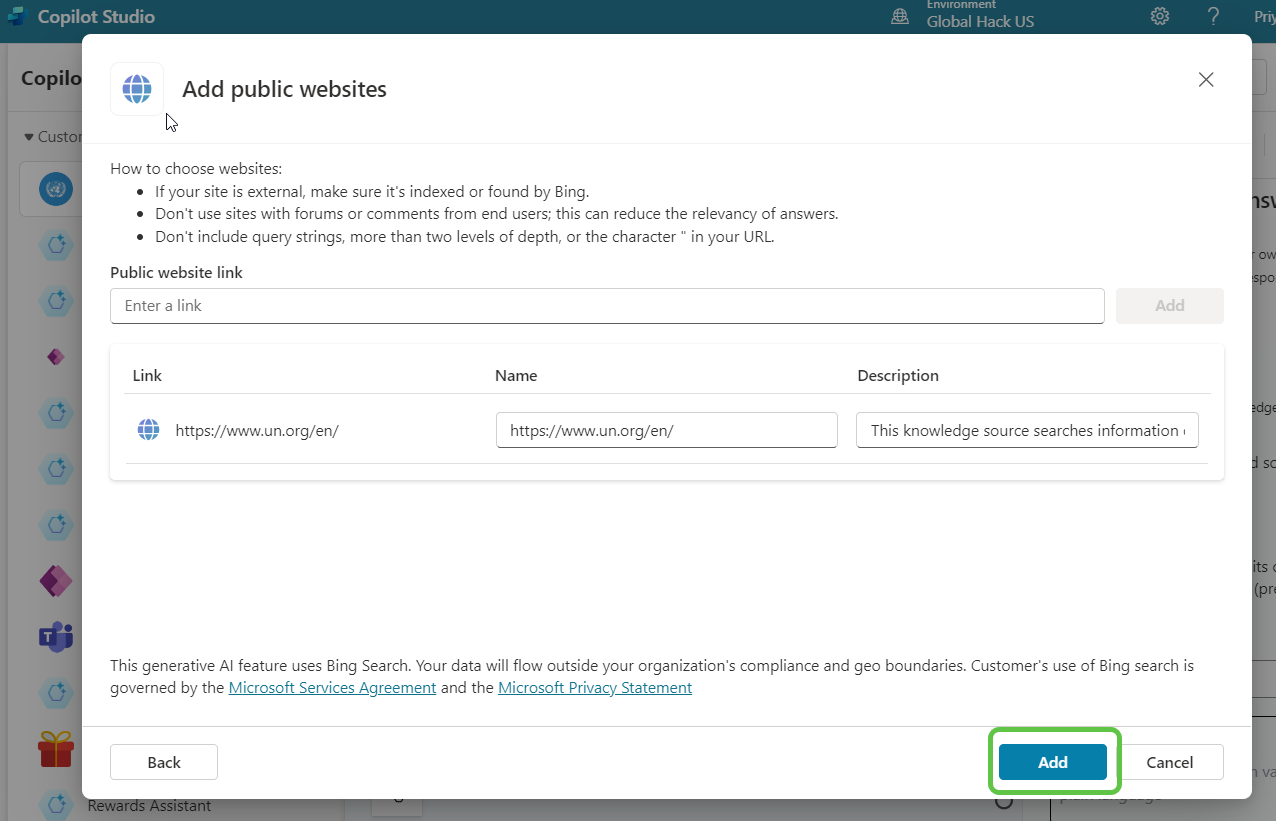Click the Copilot Studio logo icon
The height and width of the screenshot is (821, 1276).
16,16
